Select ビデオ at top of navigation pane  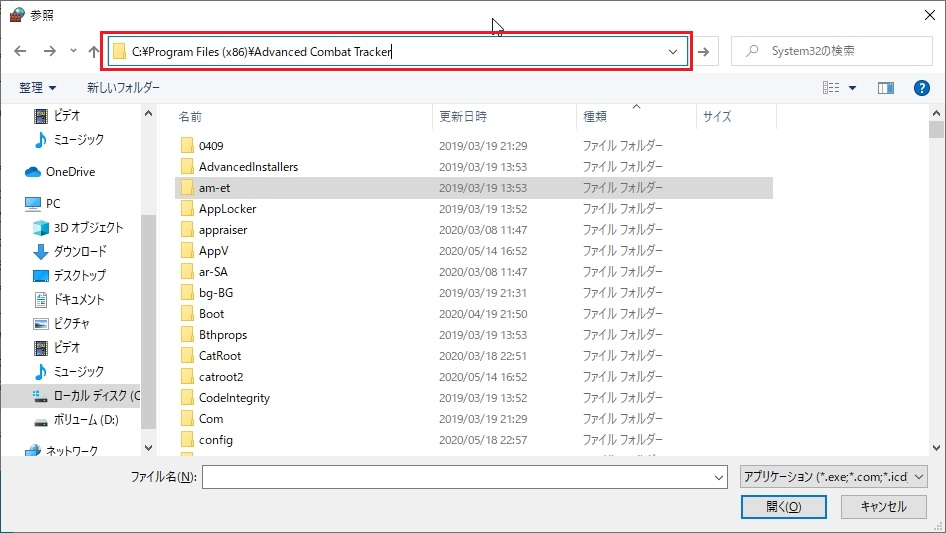click(x=57, y=115)
